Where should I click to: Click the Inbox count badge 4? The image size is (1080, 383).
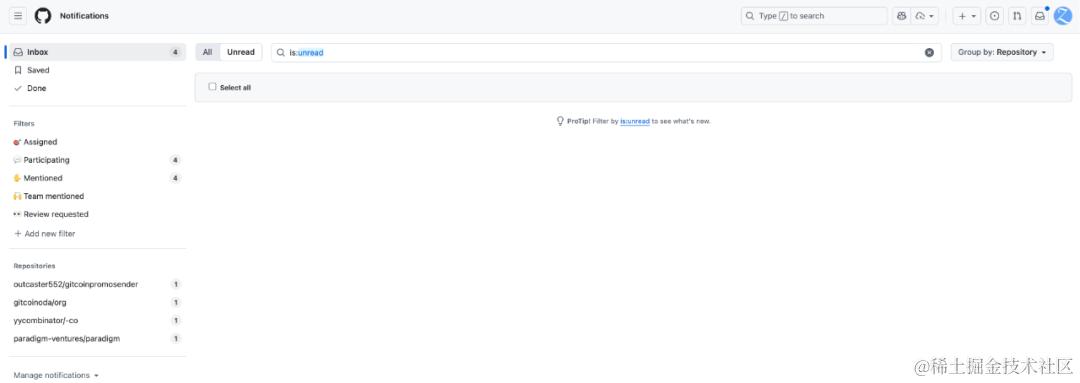click(x=175, y=52)
